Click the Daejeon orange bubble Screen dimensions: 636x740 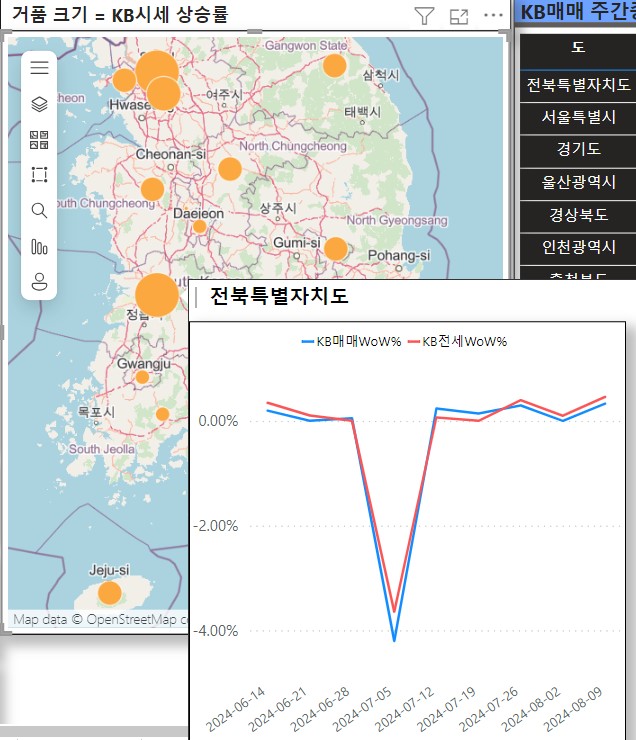(200, 227)
